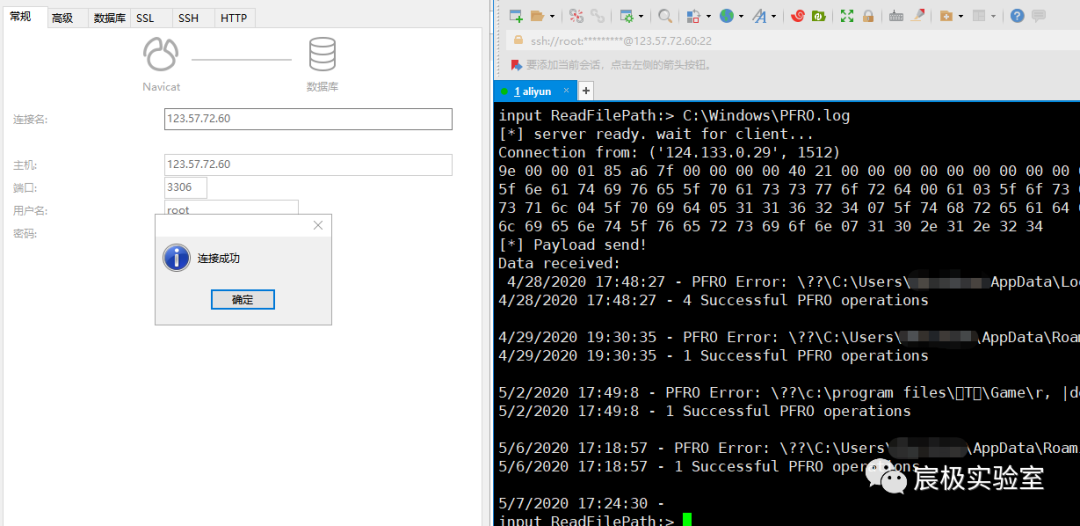Open the font settings icon
This screenshot has height=526, width=1080.
(x=759, y=16)
